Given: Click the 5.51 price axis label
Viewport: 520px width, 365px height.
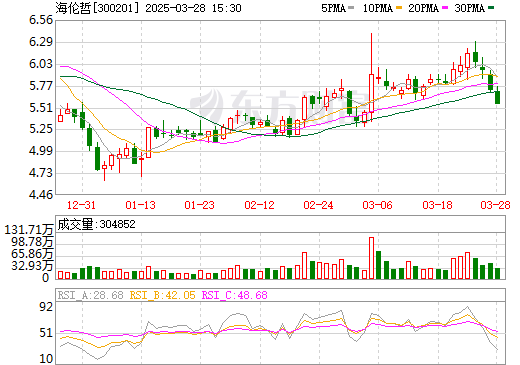Looking at the screenshot, I should pyautogui.click(x=41, y=108).
